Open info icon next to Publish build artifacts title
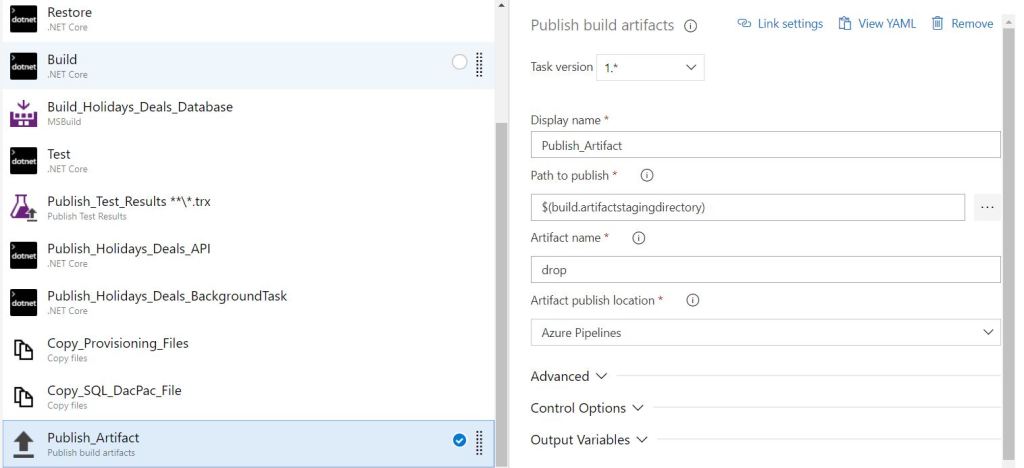Image resolution: width=1024 pixels, height=468 pixels. [x=690, y=26]
